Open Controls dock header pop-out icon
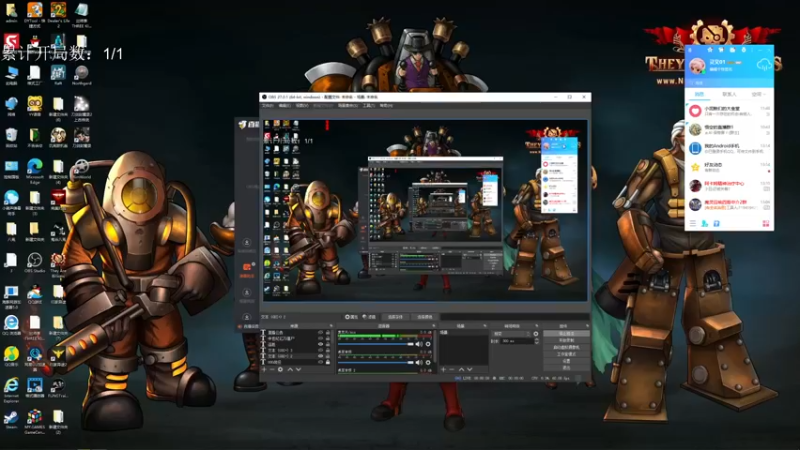800x450 pixels. click(x=587, y=326)
